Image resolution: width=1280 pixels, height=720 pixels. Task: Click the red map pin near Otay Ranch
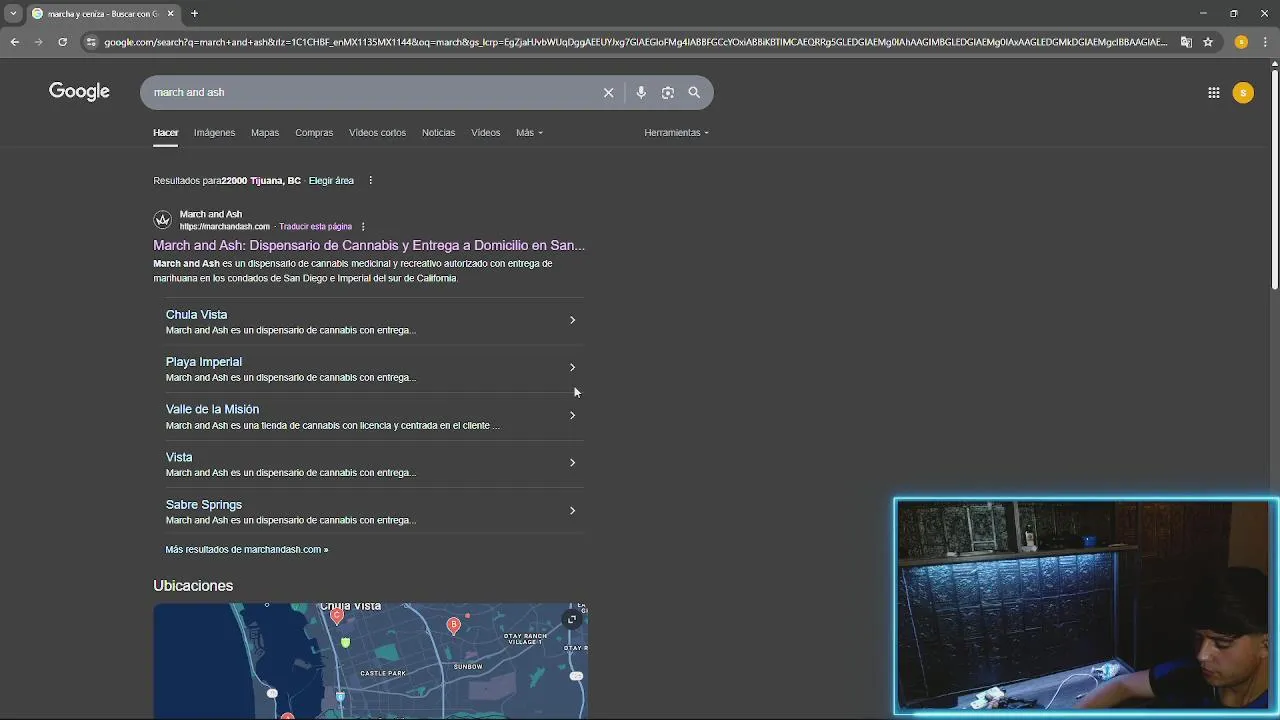tap(453, 626)
